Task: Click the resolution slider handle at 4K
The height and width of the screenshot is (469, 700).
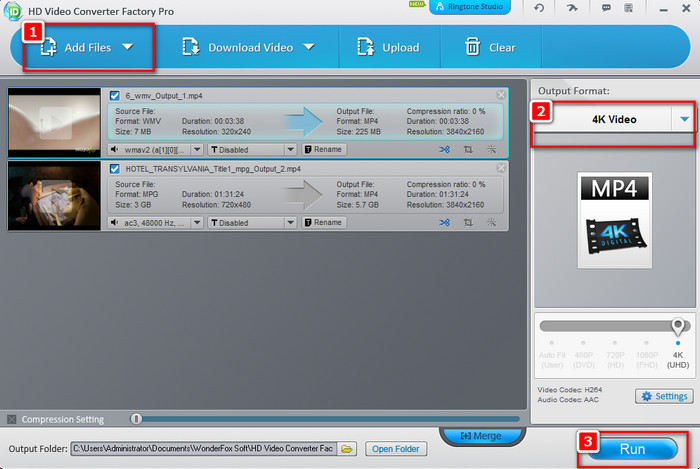Action: coord(678,327)
